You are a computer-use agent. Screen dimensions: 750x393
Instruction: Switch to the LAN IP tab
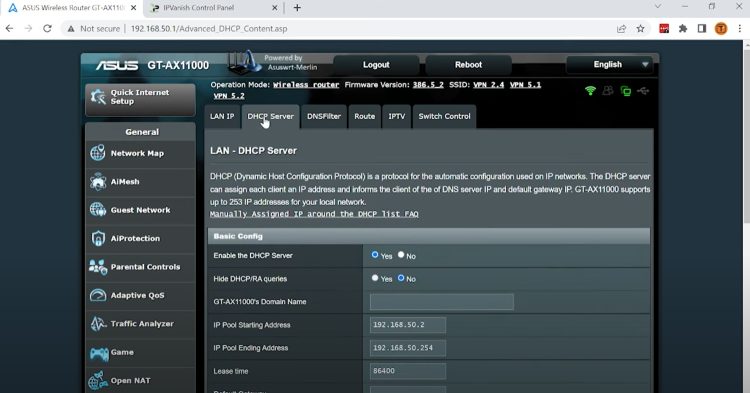tap(222, 117)
